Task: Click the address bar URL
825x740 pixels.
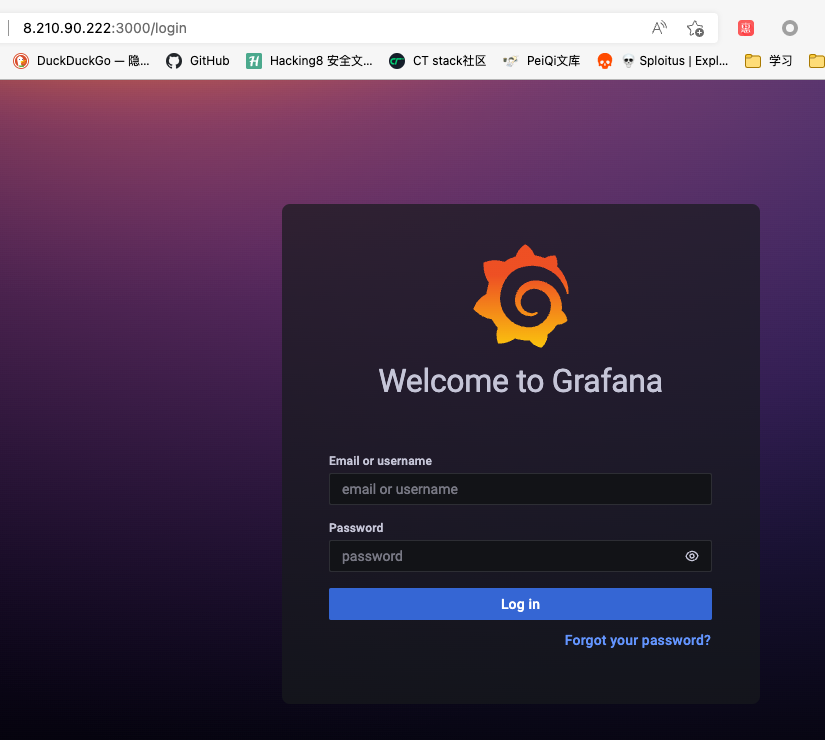Action: pyautogui.click(x=105, y=28)
